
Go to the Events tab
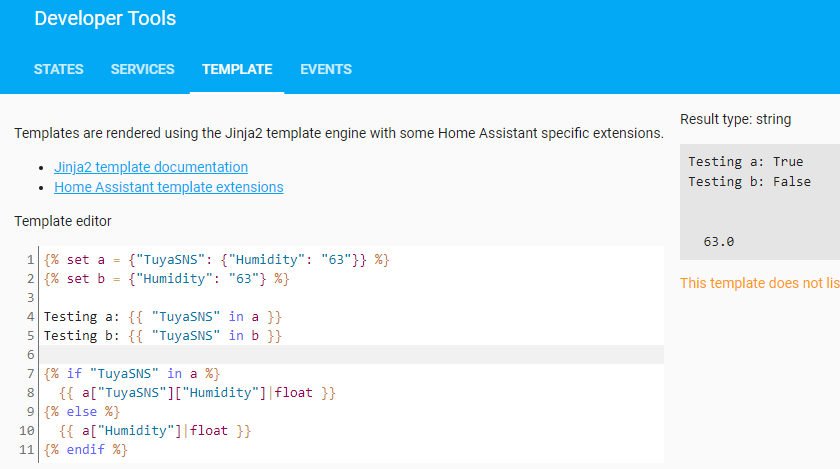pyautogui.click(x=326, y=69)
